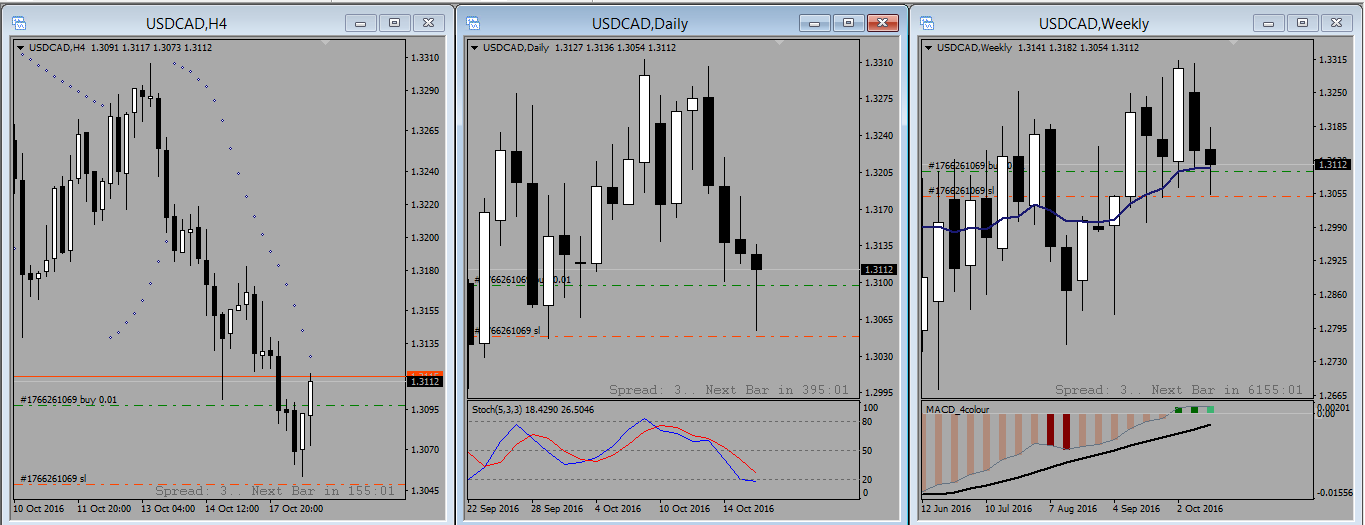This screenshot has width=1365, height=525.
Task: Restore the USDCAD,H4 chart window size
Action: (x=394, y=22)
